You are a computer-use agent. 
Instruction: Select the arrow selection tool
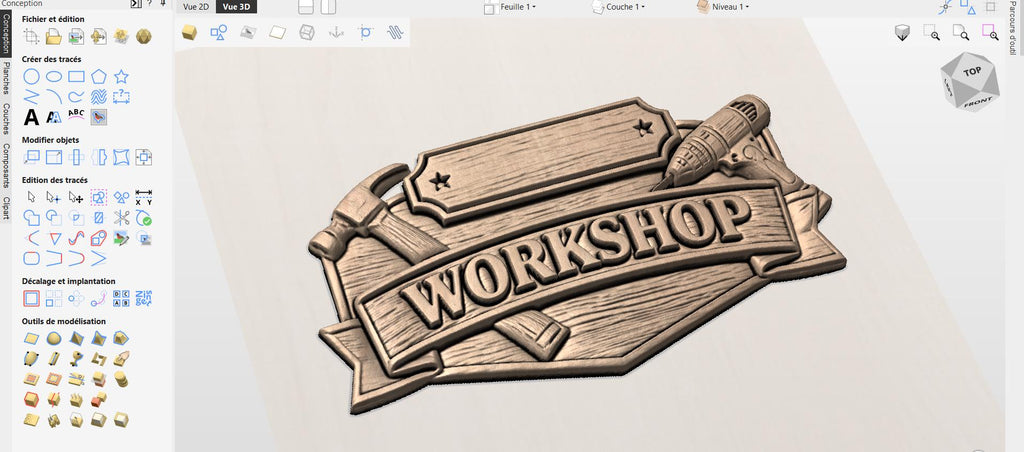pos(31,197)
